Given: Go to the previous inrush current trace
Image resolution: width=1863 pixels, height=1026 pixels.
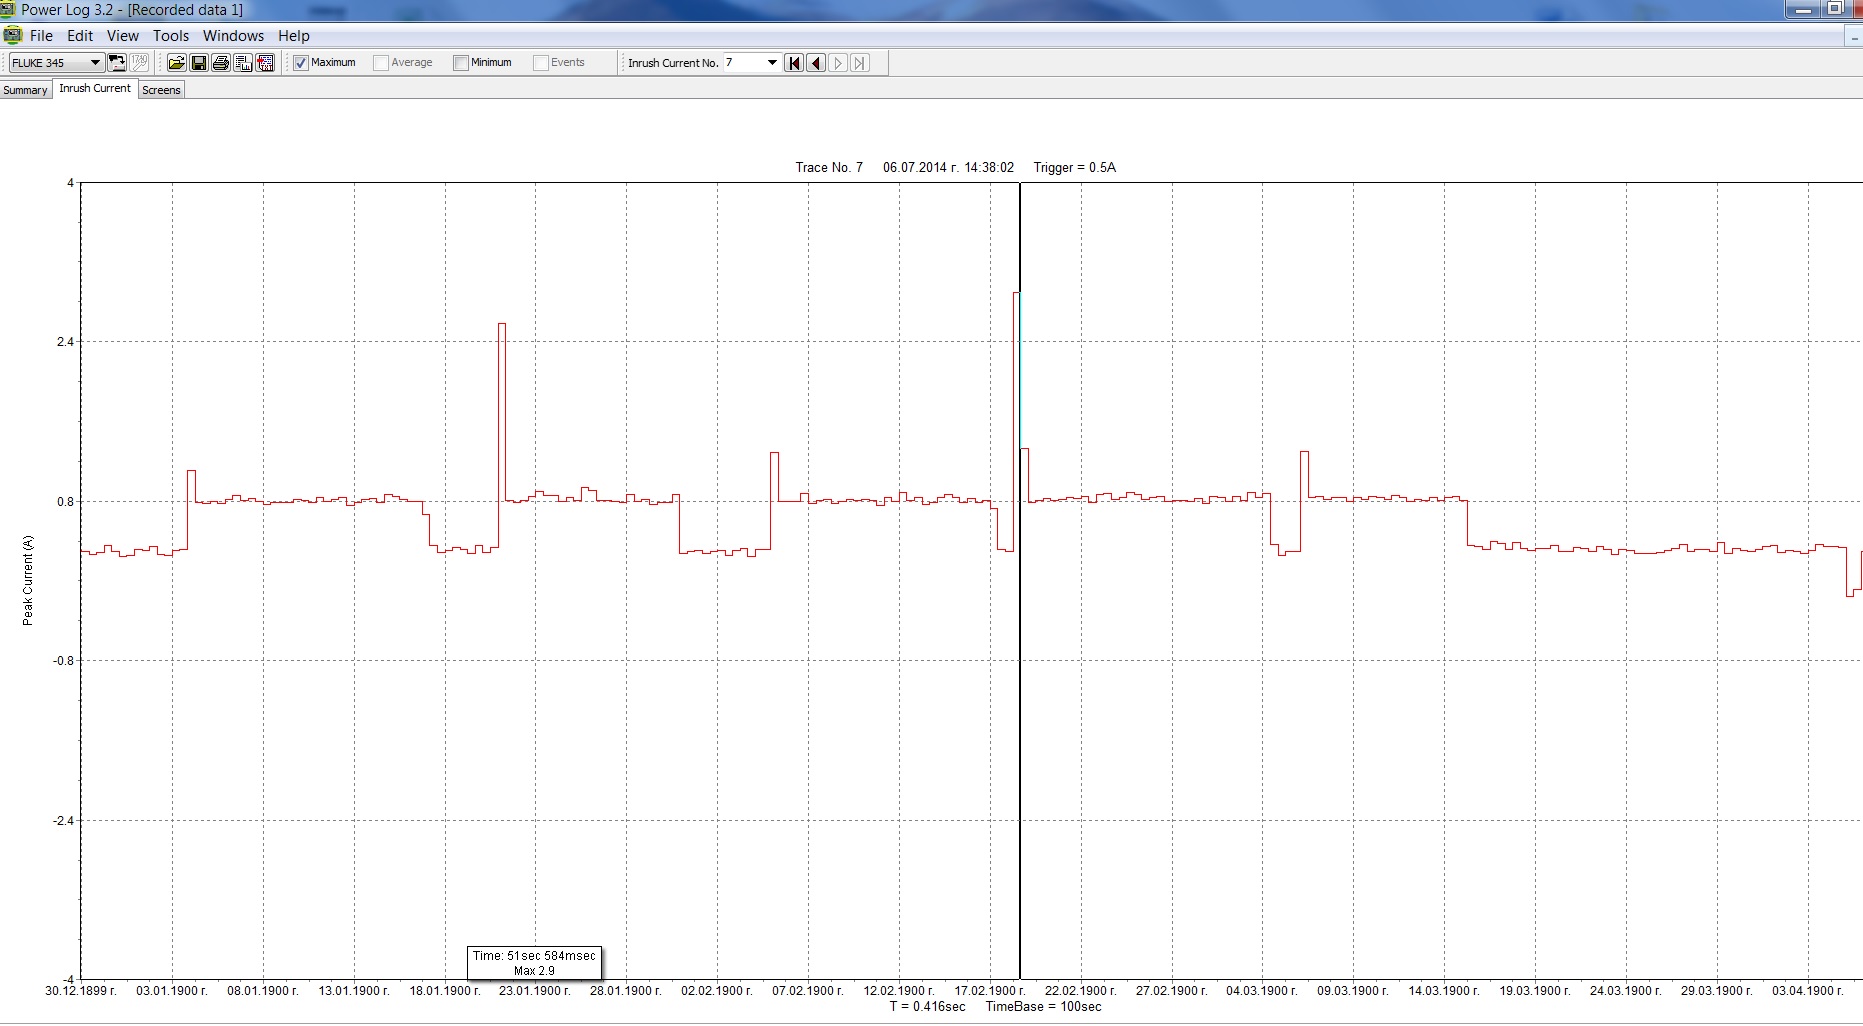Looking at the screenshot, I should (x=816, y=63).
